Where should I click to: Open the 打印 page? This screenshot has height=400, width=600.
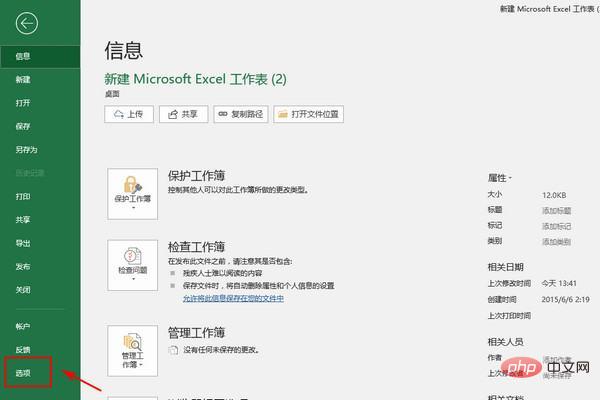pos(23,196)
